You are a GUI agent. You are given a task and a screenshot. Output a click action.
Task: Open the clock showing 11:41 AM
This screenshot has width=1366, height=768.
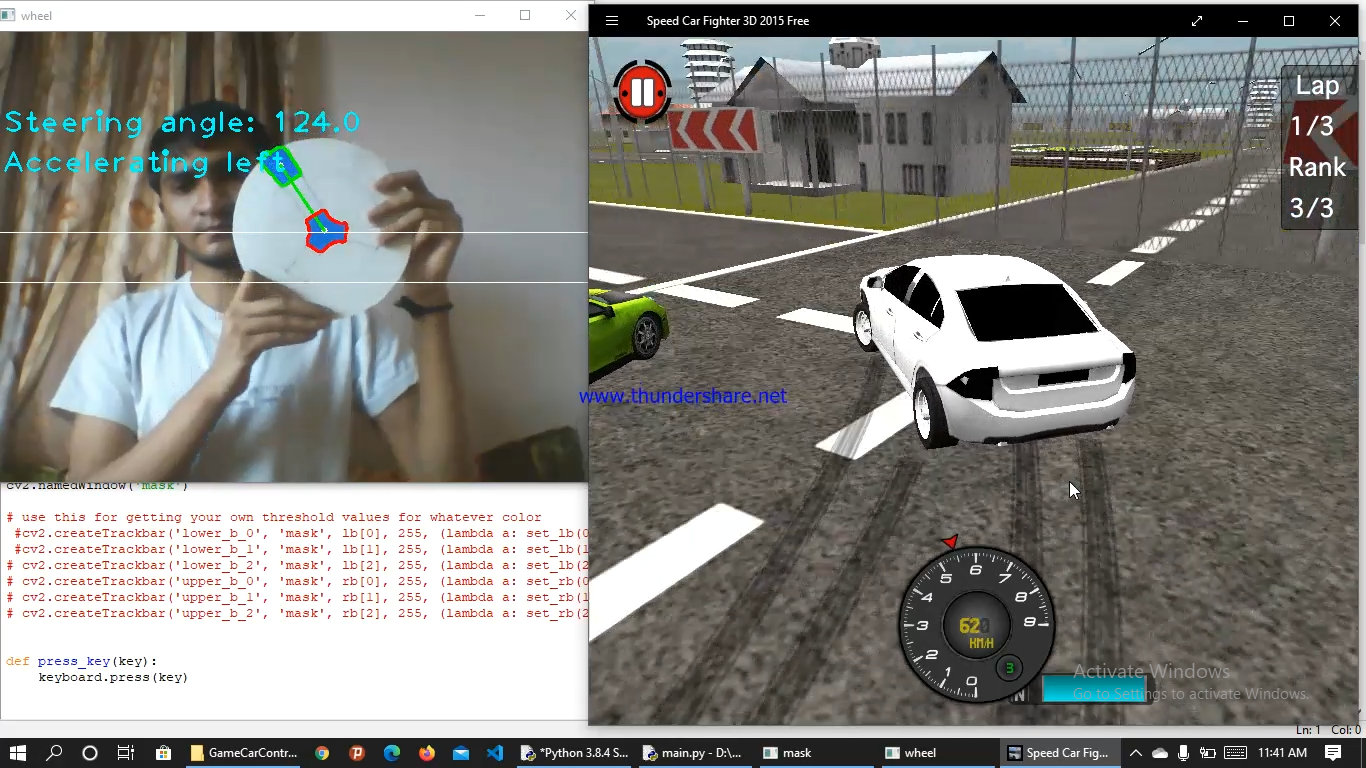click(1282, 753)
